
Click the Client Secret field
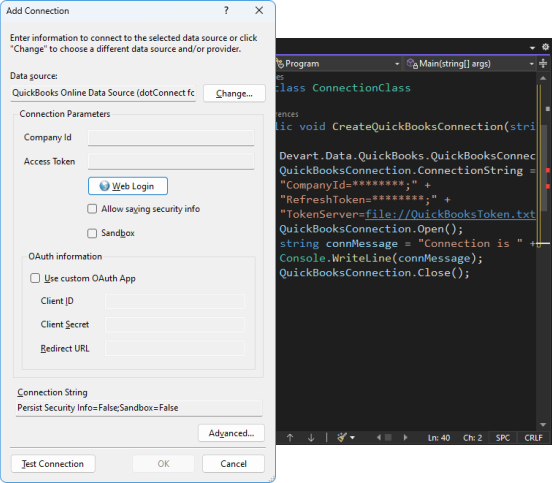point(175,325)
